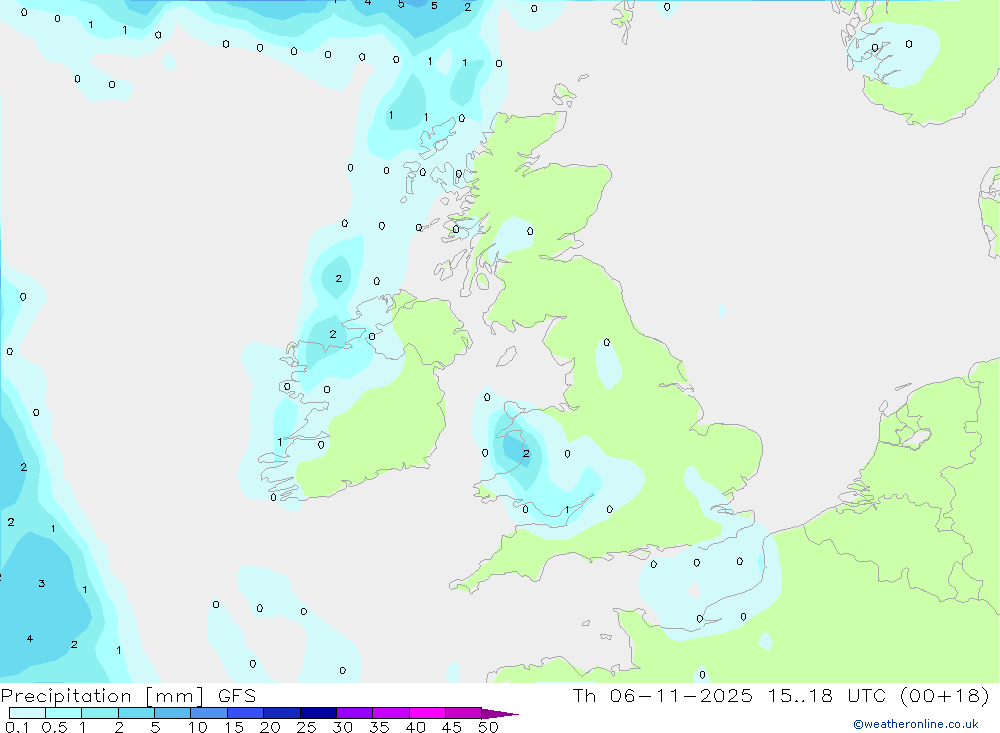This screenshot has height=733, width=1000.
Task: Click the 5–10 mm legend color swatch
Action: point(172,713)
